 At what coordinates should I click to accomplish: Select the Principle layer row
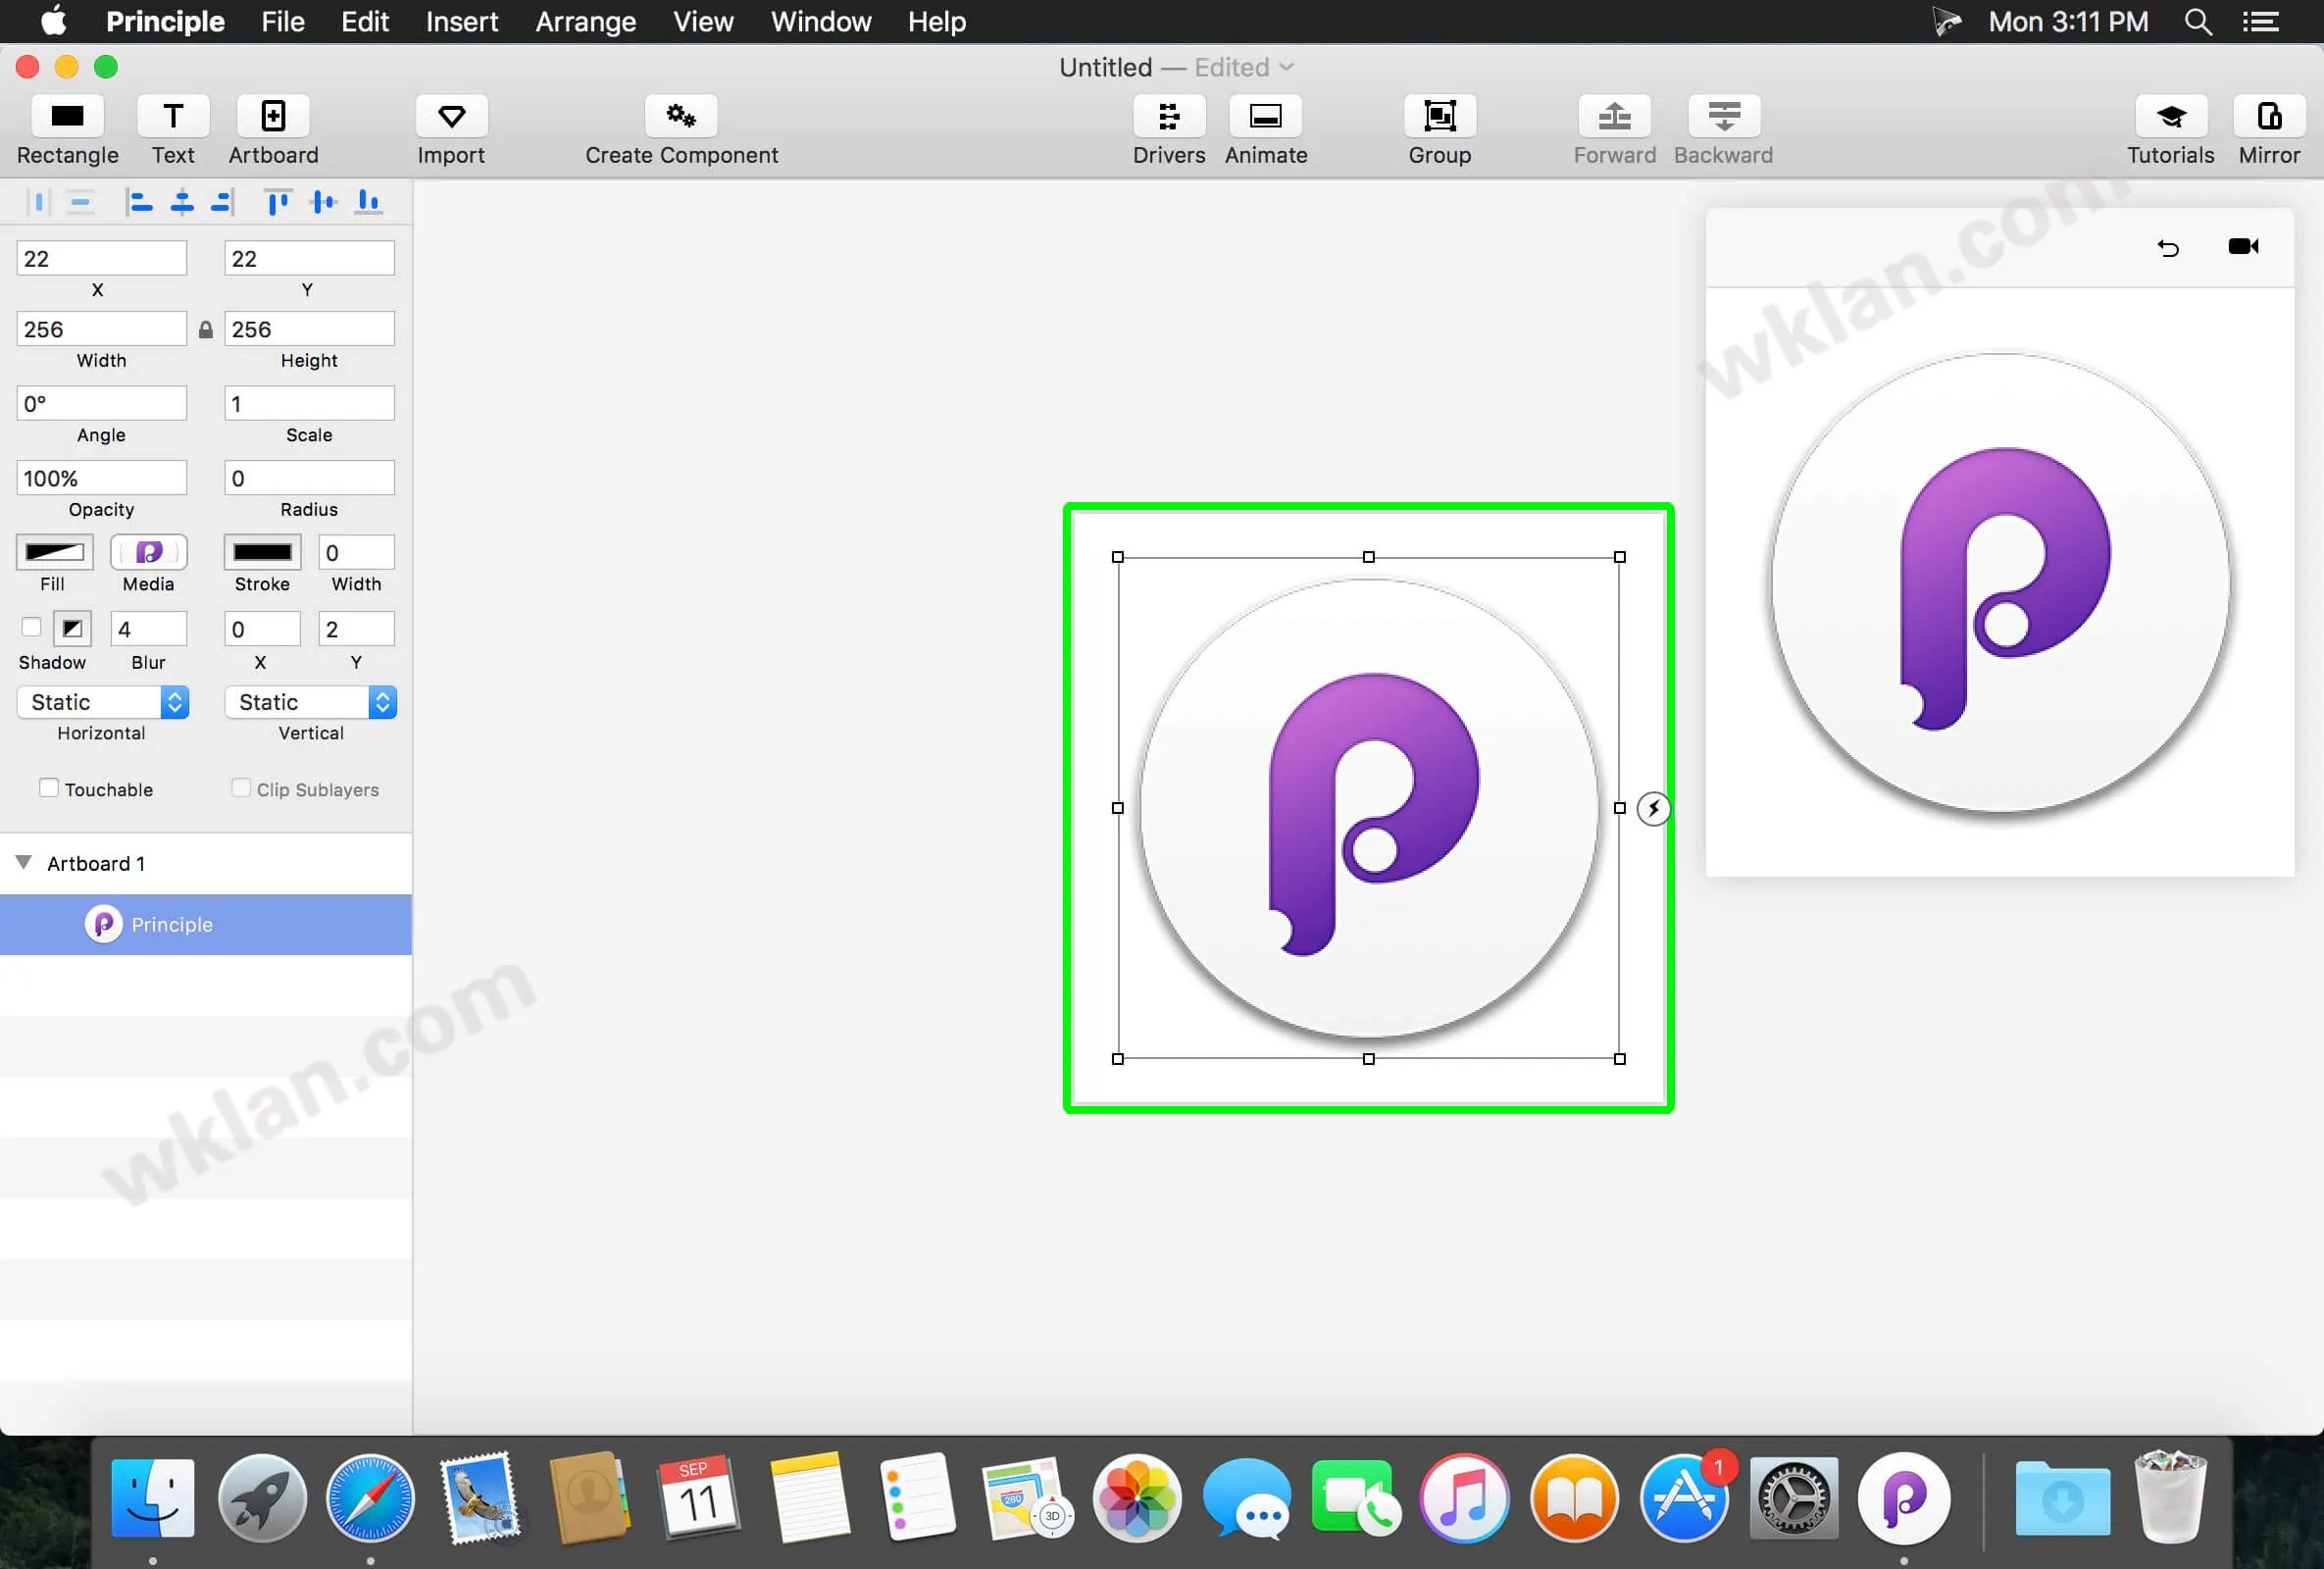point(206,924)
